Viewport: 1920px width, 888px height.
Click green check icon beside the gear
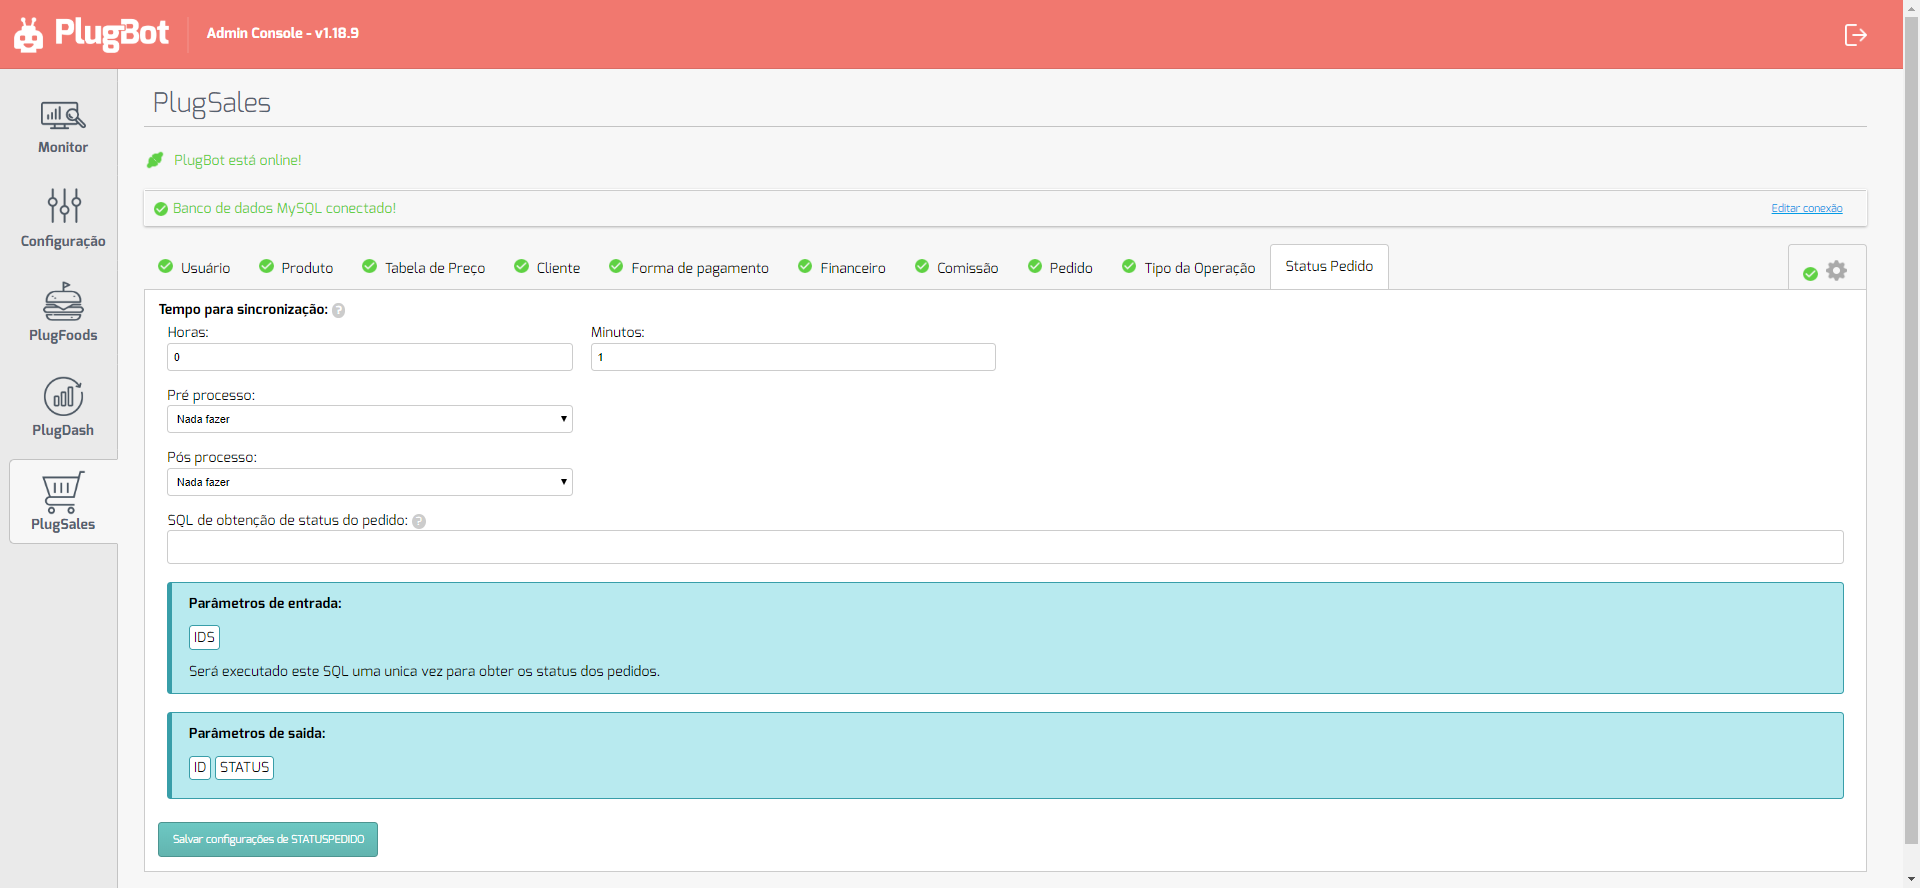tap(1810, 273)
